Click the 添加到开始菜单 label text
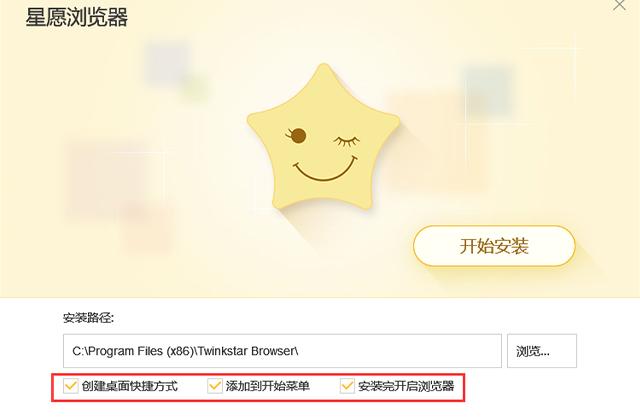The image size is (640, 420). pos(268,386)
